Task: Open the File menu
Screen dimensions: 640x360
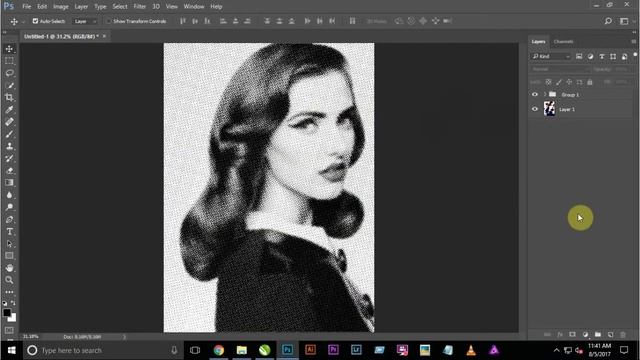Action: click(27, 7)
